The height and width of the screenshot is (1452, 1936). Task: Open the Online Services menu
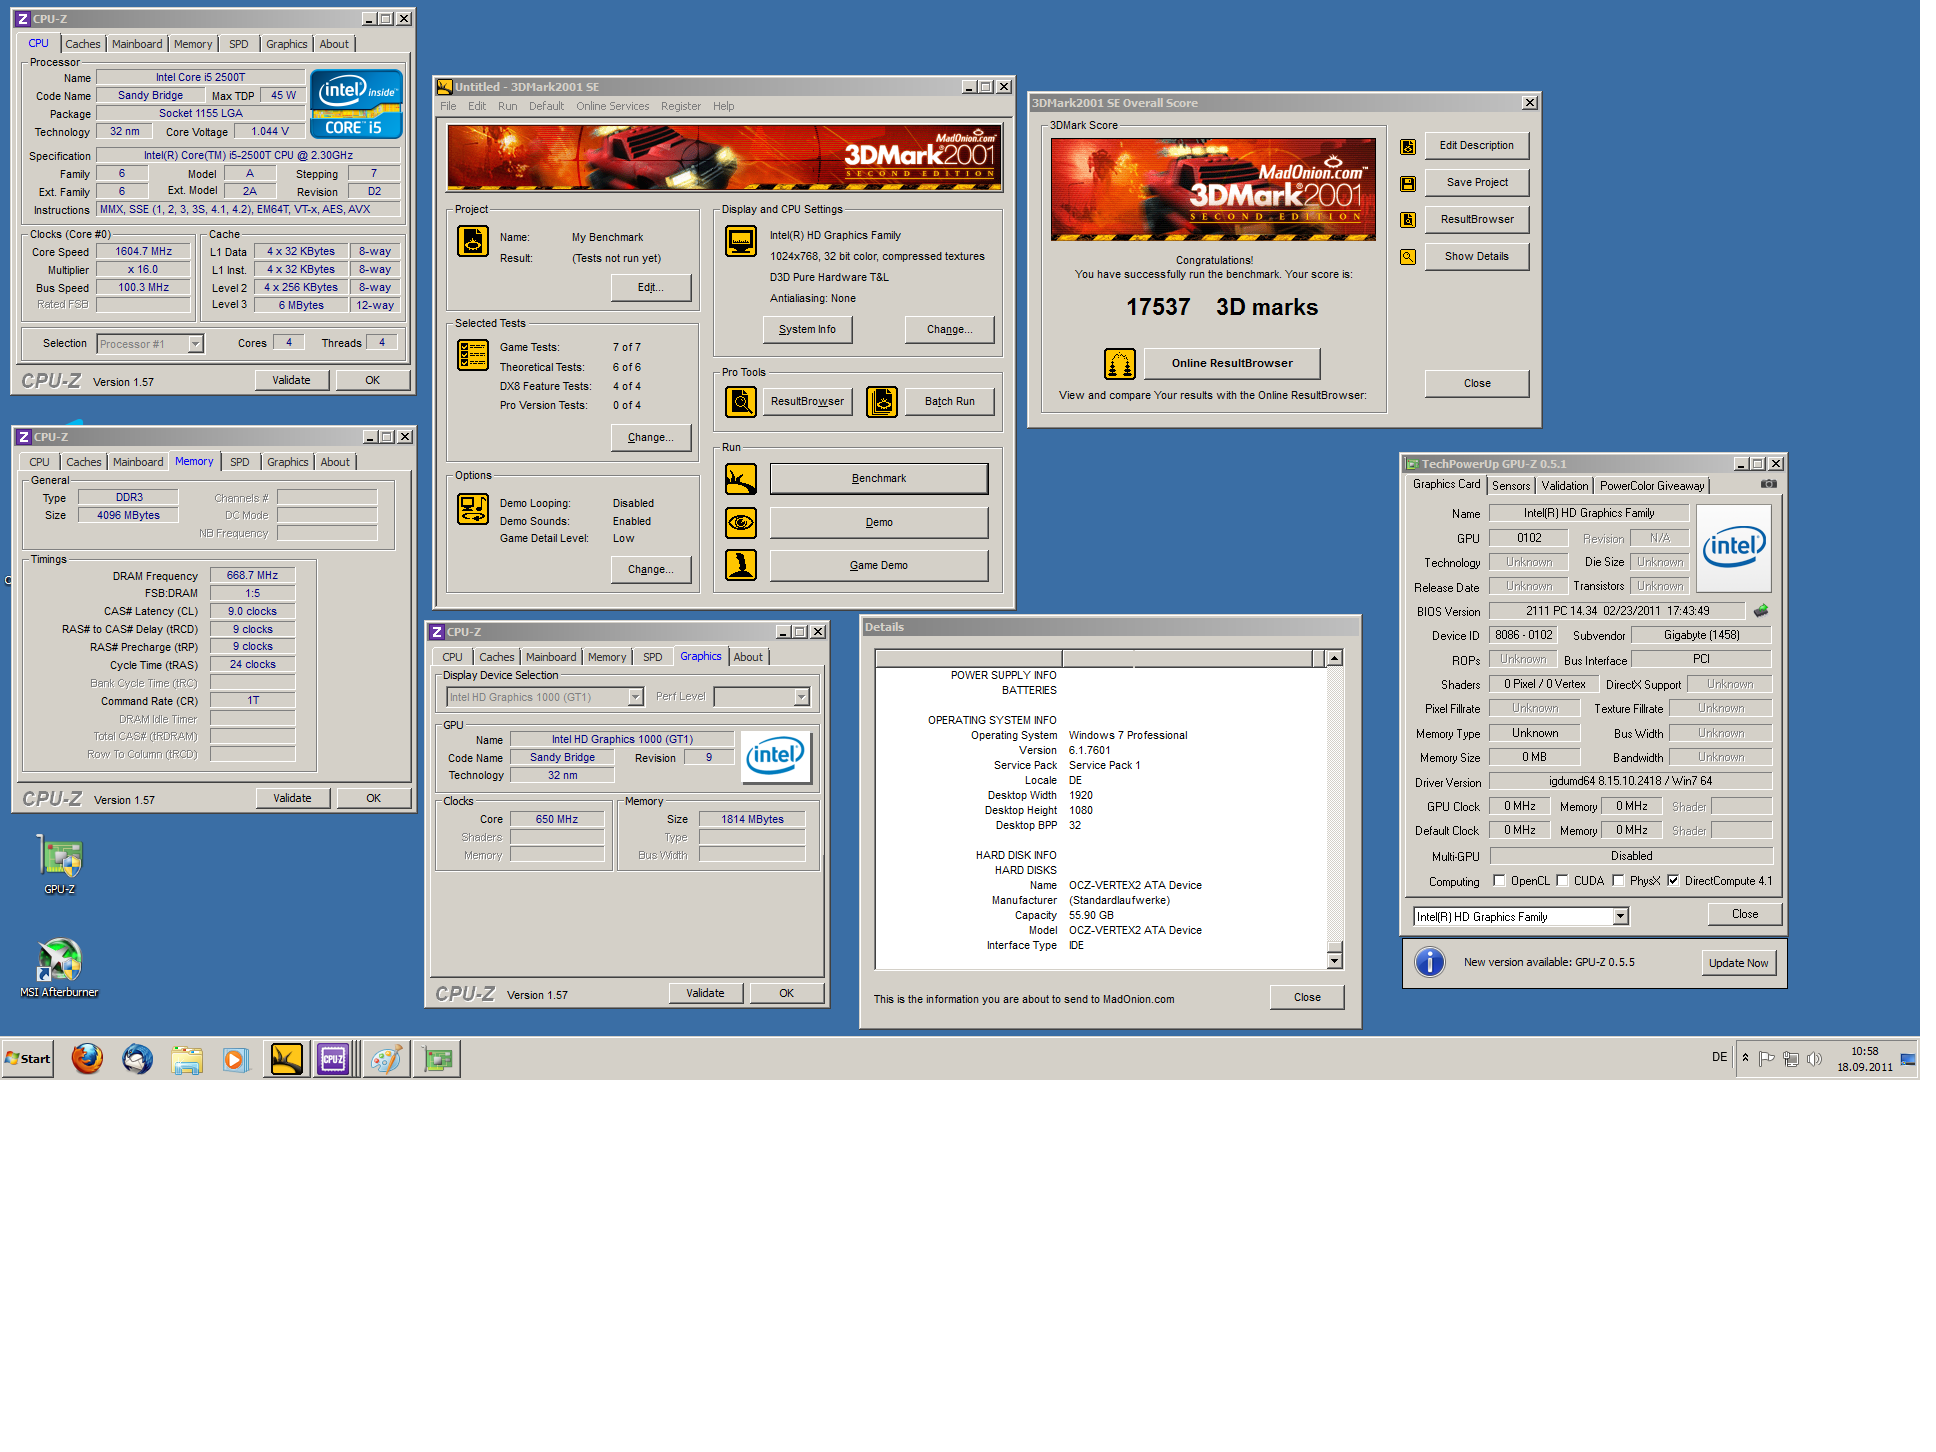click(612, 106)
